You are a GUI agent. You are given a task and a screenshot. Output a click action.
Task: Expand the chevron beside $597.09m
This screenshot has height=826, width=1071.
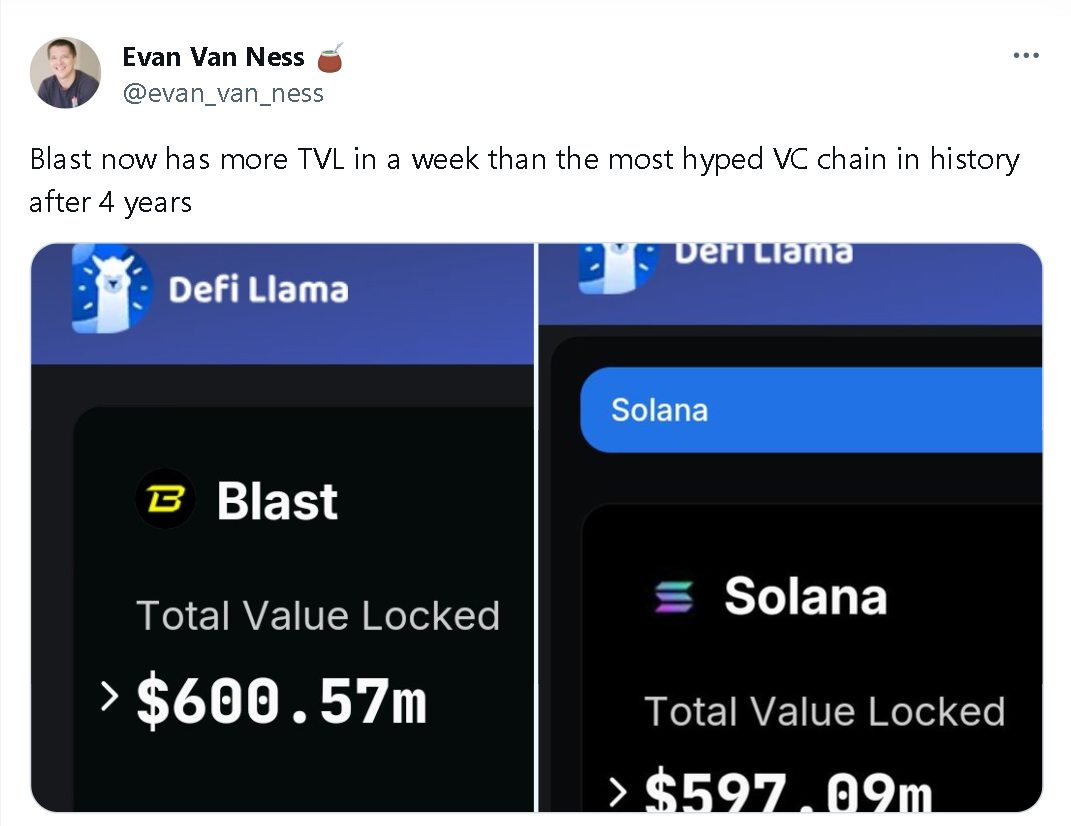click(x=620, y=793)
